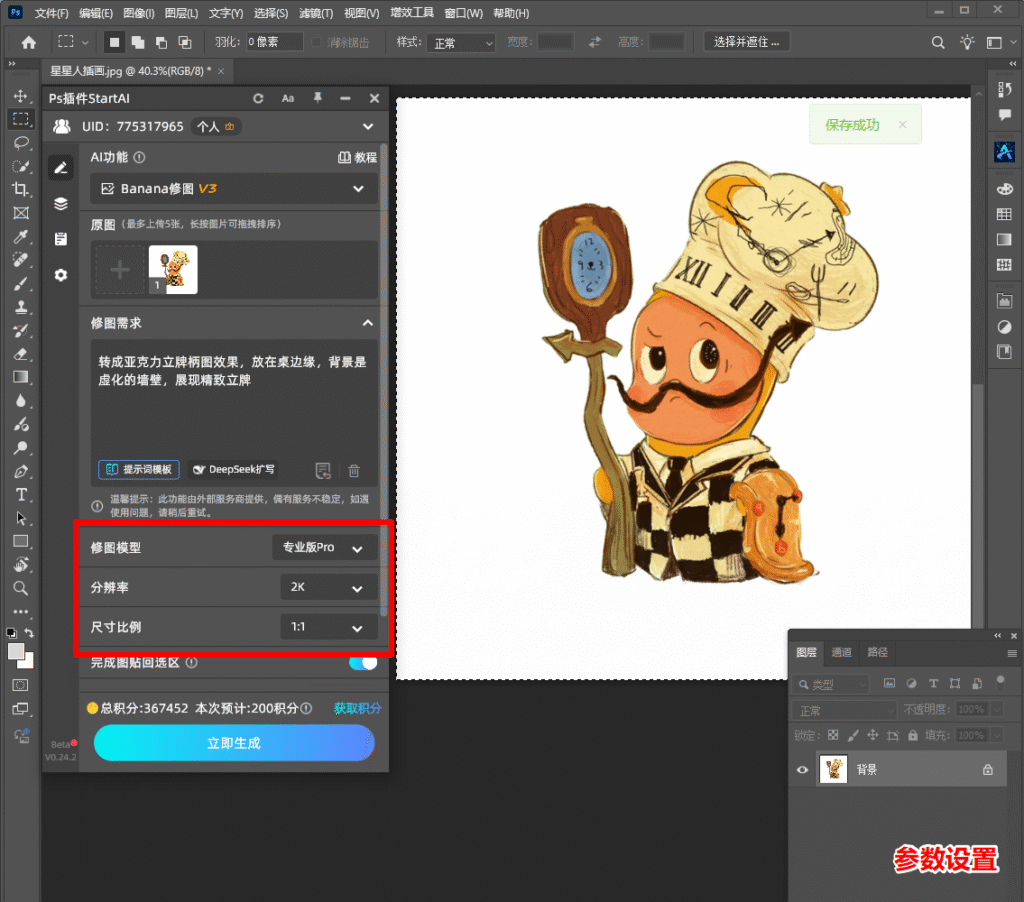Viewport: 1024px width, 902px height.
Task: Open the layer filter 类型 dropdown
Action: pos(832,684)
